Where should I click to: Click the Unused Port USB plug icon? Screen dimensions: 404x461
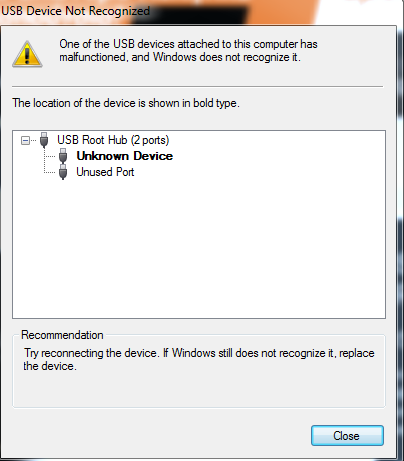click(x=63, y=172)
